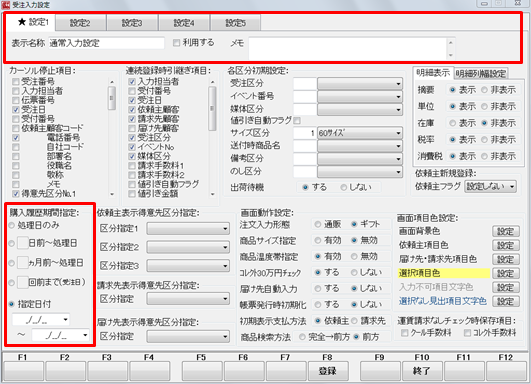This screenshot has width=531, height=384.
Task: Click 設定 button for 依頼主項目色
Action: click(x=506, y=246)
